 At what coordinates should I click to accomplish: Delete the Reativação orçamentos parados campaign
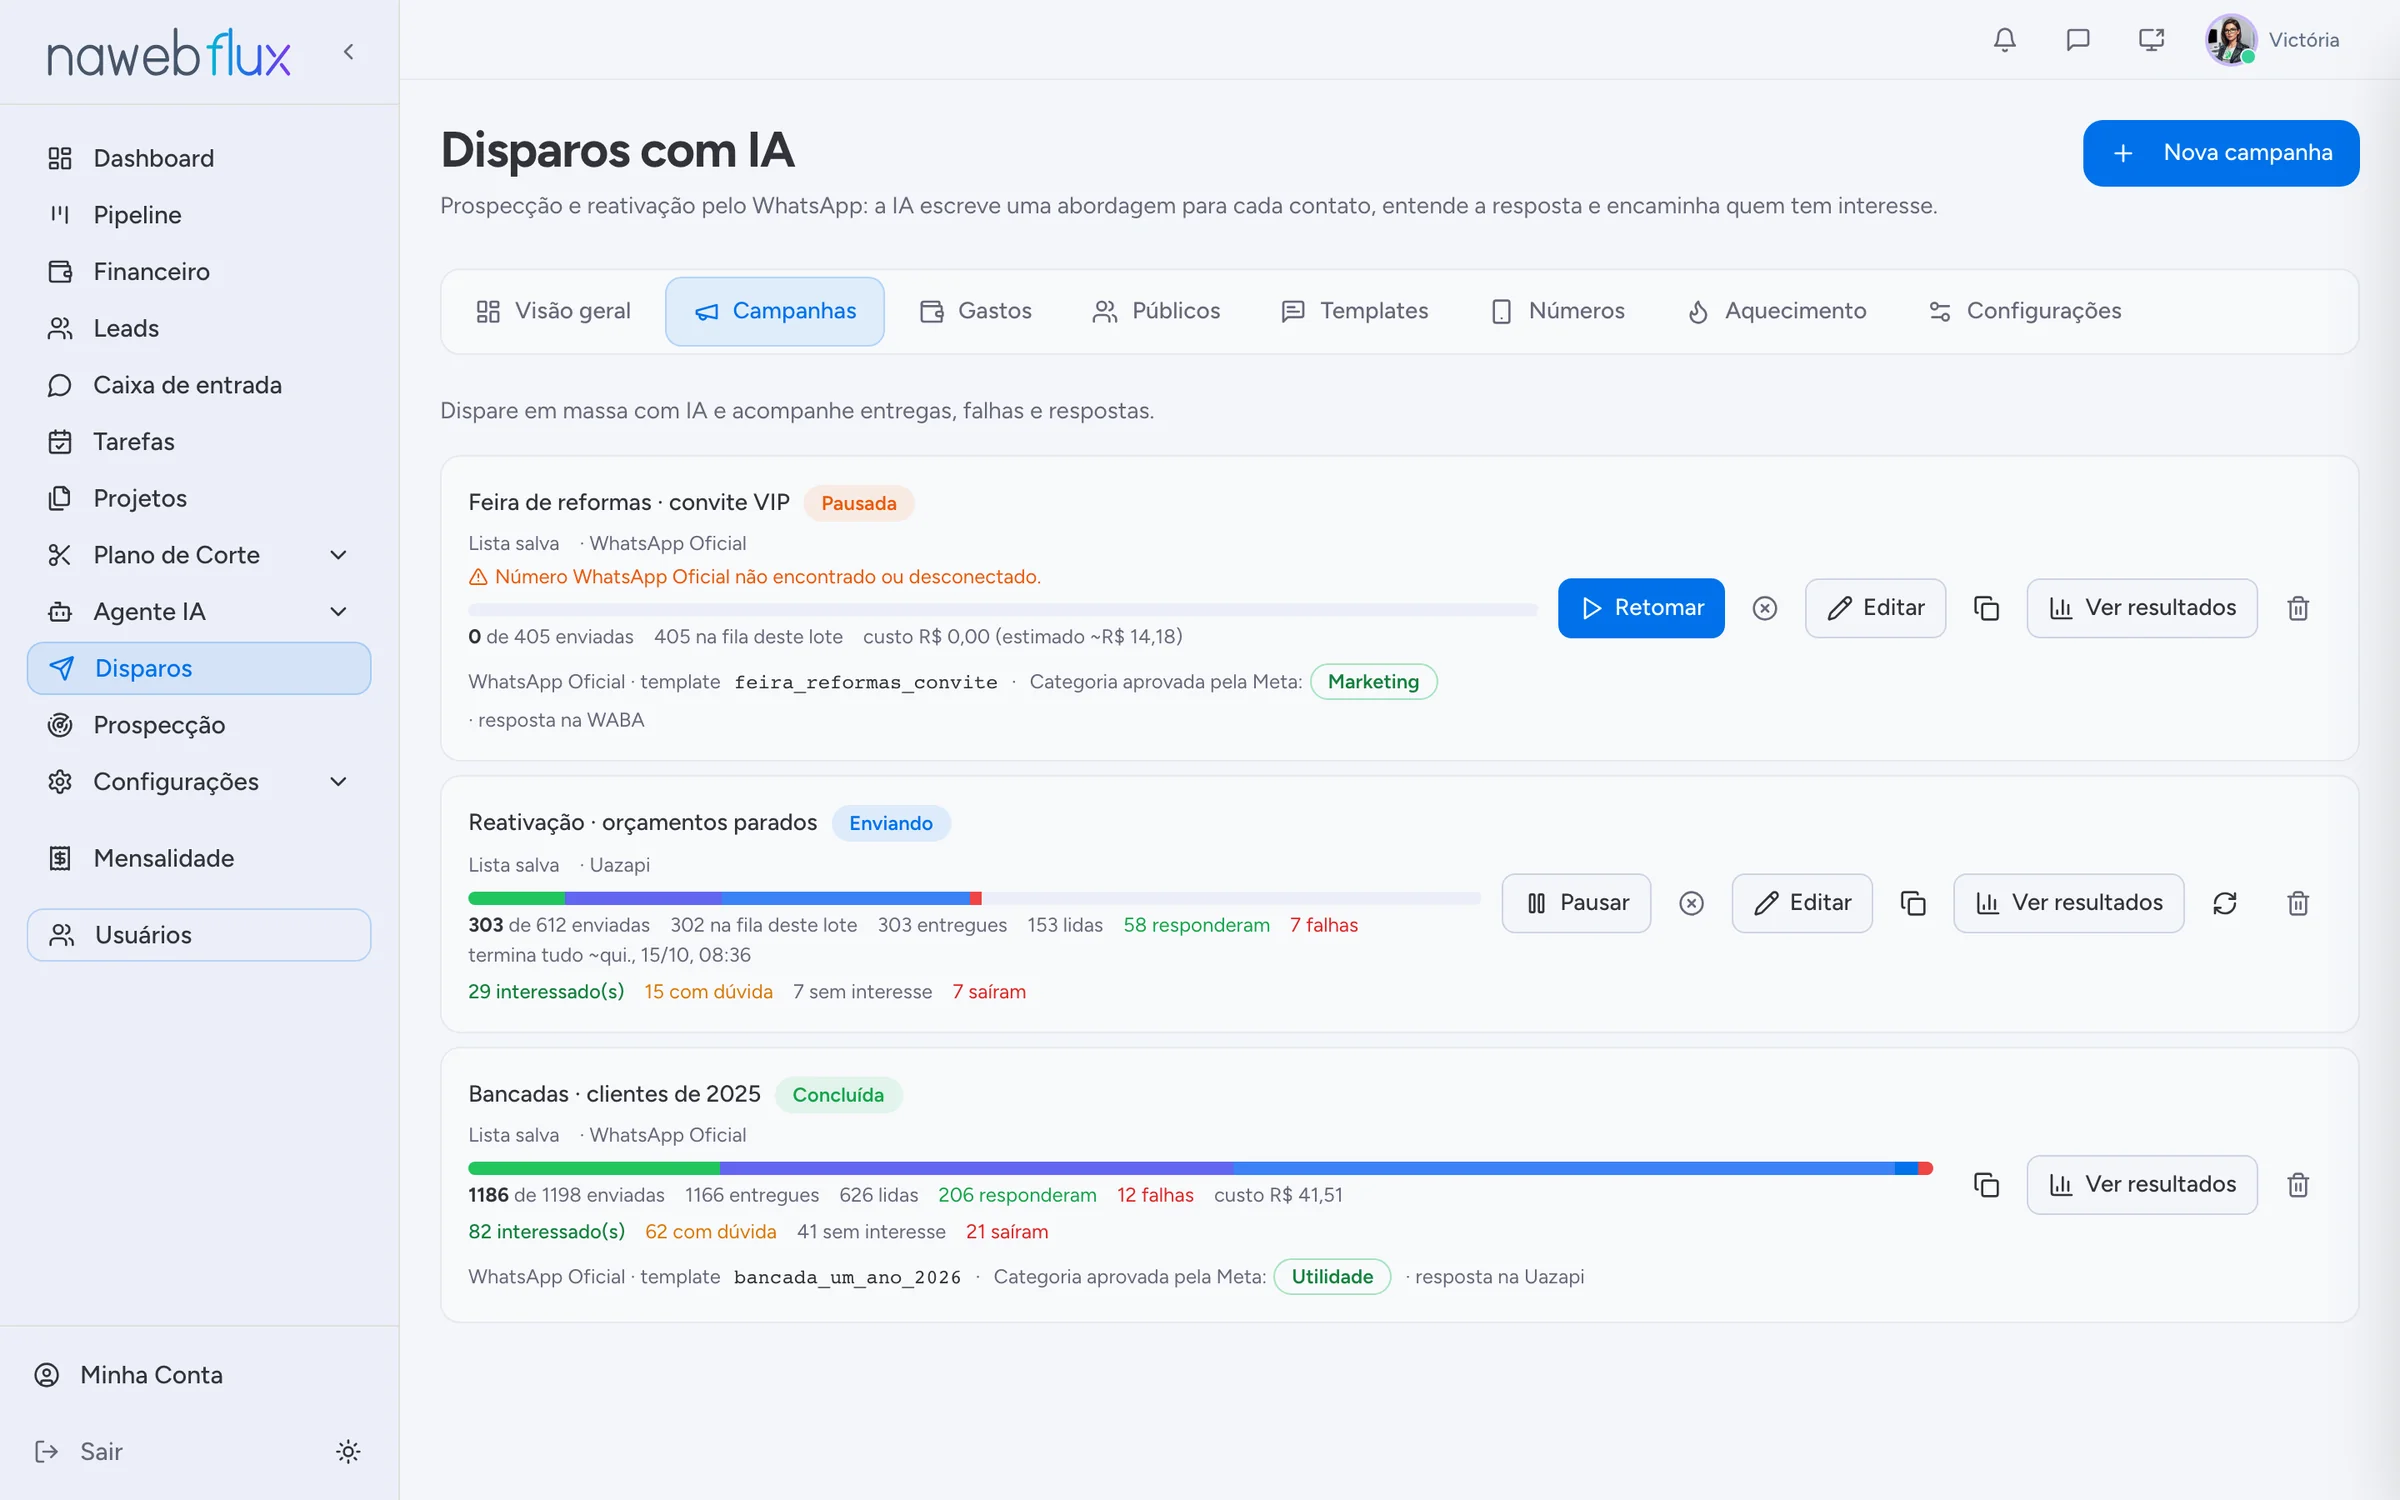point(2298,903)
